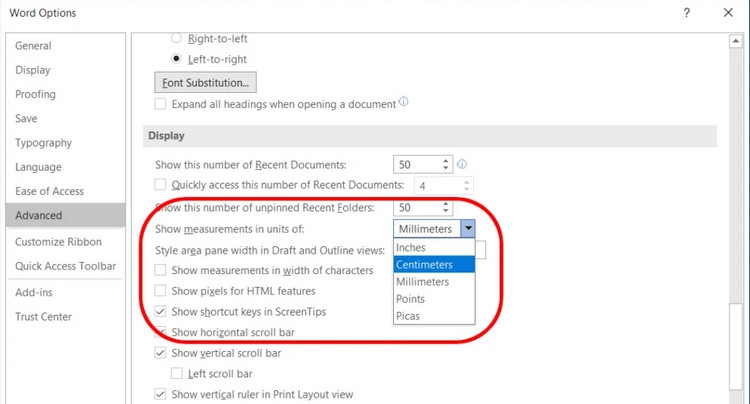This screenshot has height=404, width=750.
Task: Close the Word Options dialog
Action: click(728, 13)
